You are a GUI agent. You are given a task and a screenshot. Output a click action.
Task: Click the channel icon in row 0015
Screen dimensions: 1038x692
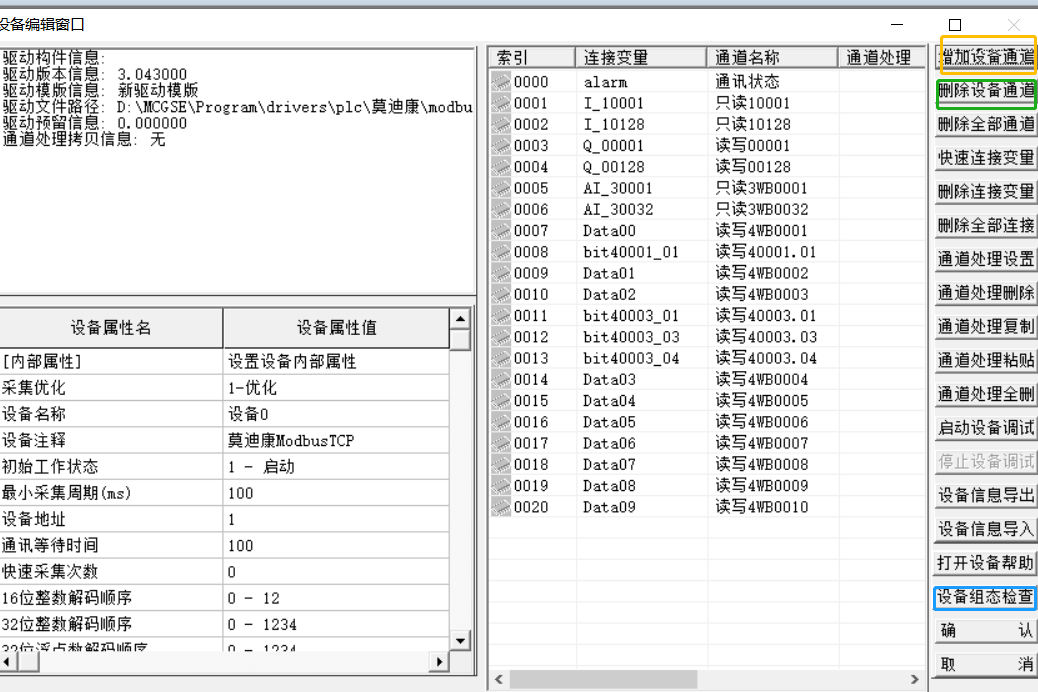[x=500, y=401]
